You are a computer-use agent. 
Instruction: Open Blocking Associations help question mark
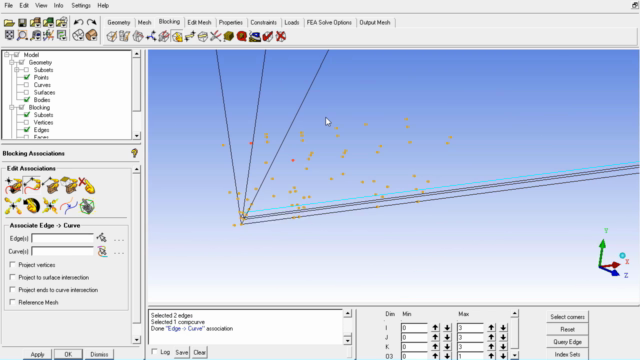click(134, 153)
